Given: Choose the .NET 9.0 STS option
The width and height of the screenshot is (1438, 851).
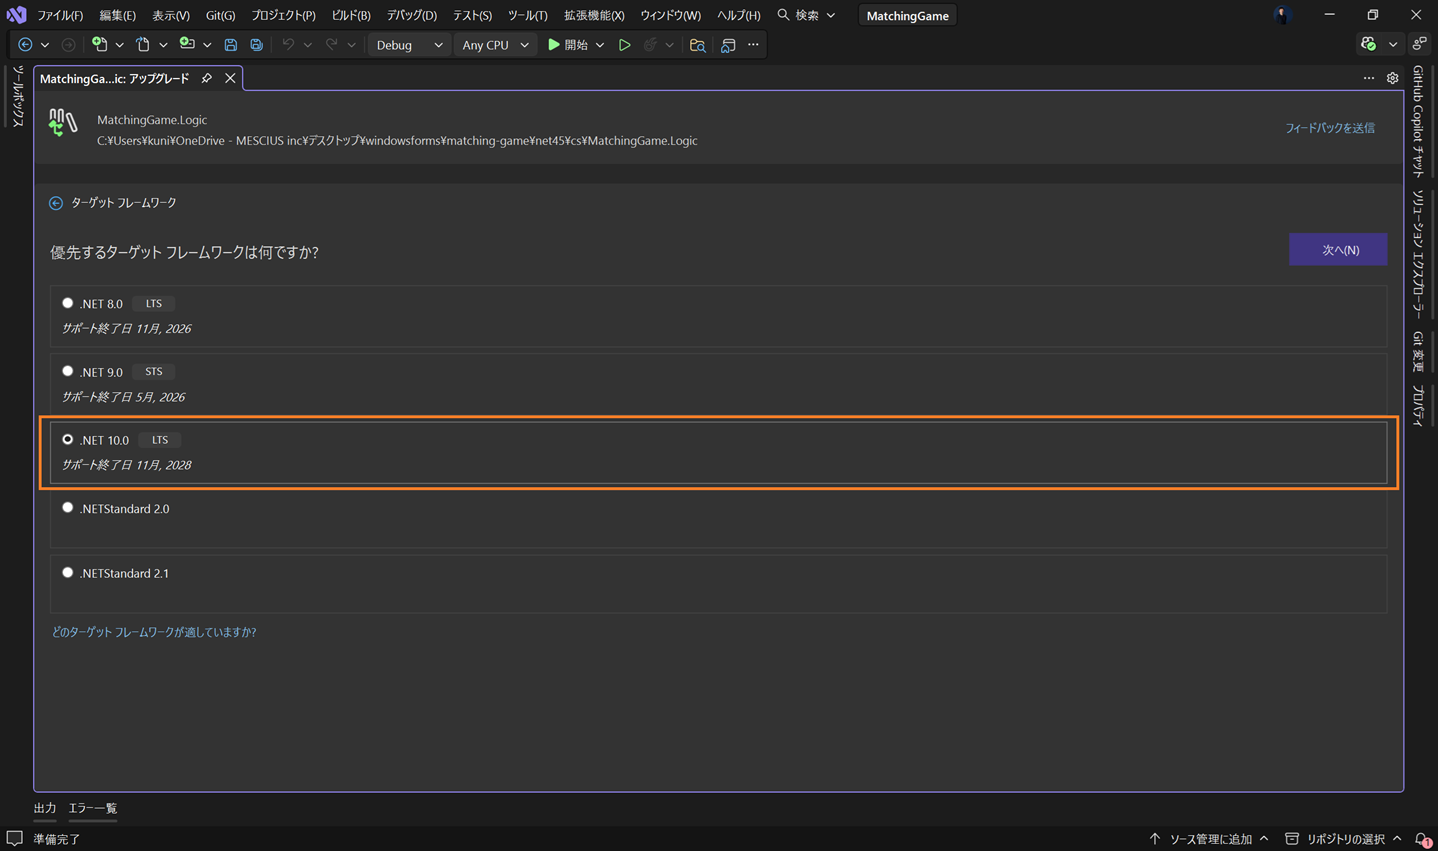Looking at the screenshot, I should (x=68, y=371).
